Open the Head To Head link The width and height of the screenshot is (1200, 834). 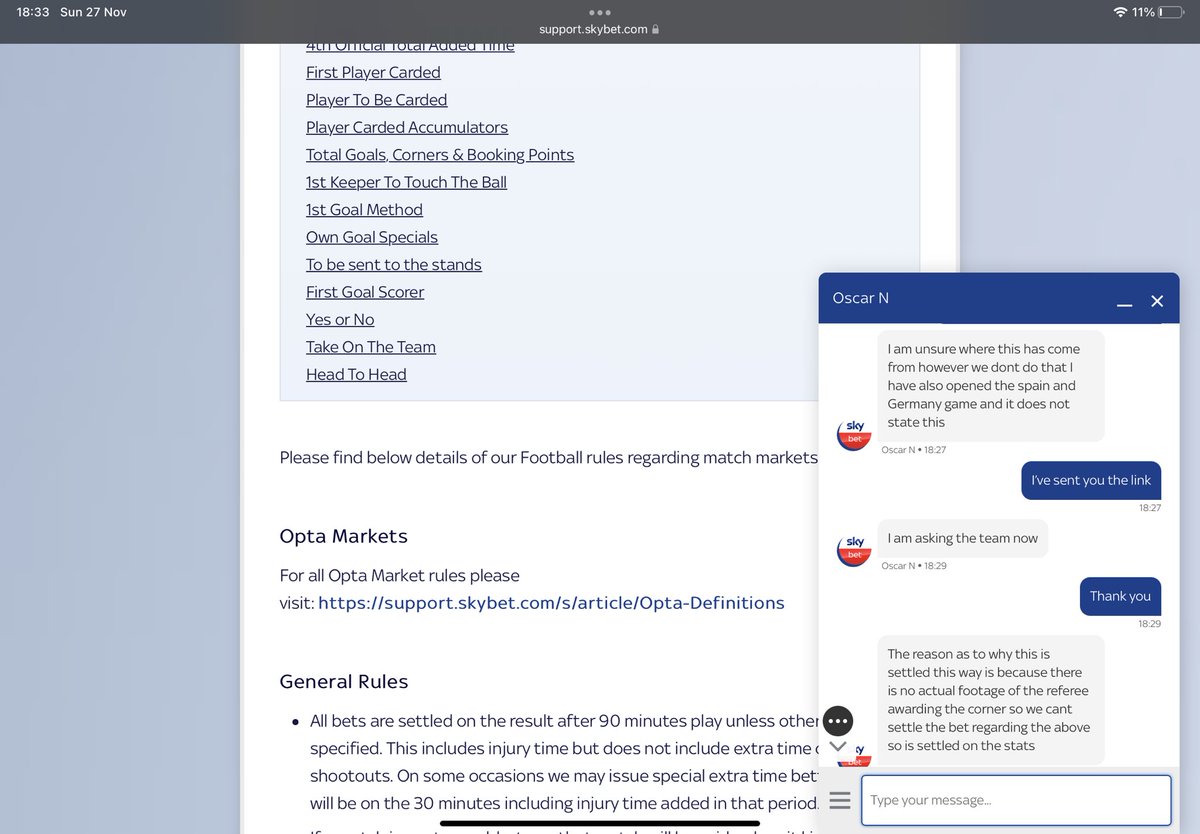pyautogui.click(x=356, y=375)
